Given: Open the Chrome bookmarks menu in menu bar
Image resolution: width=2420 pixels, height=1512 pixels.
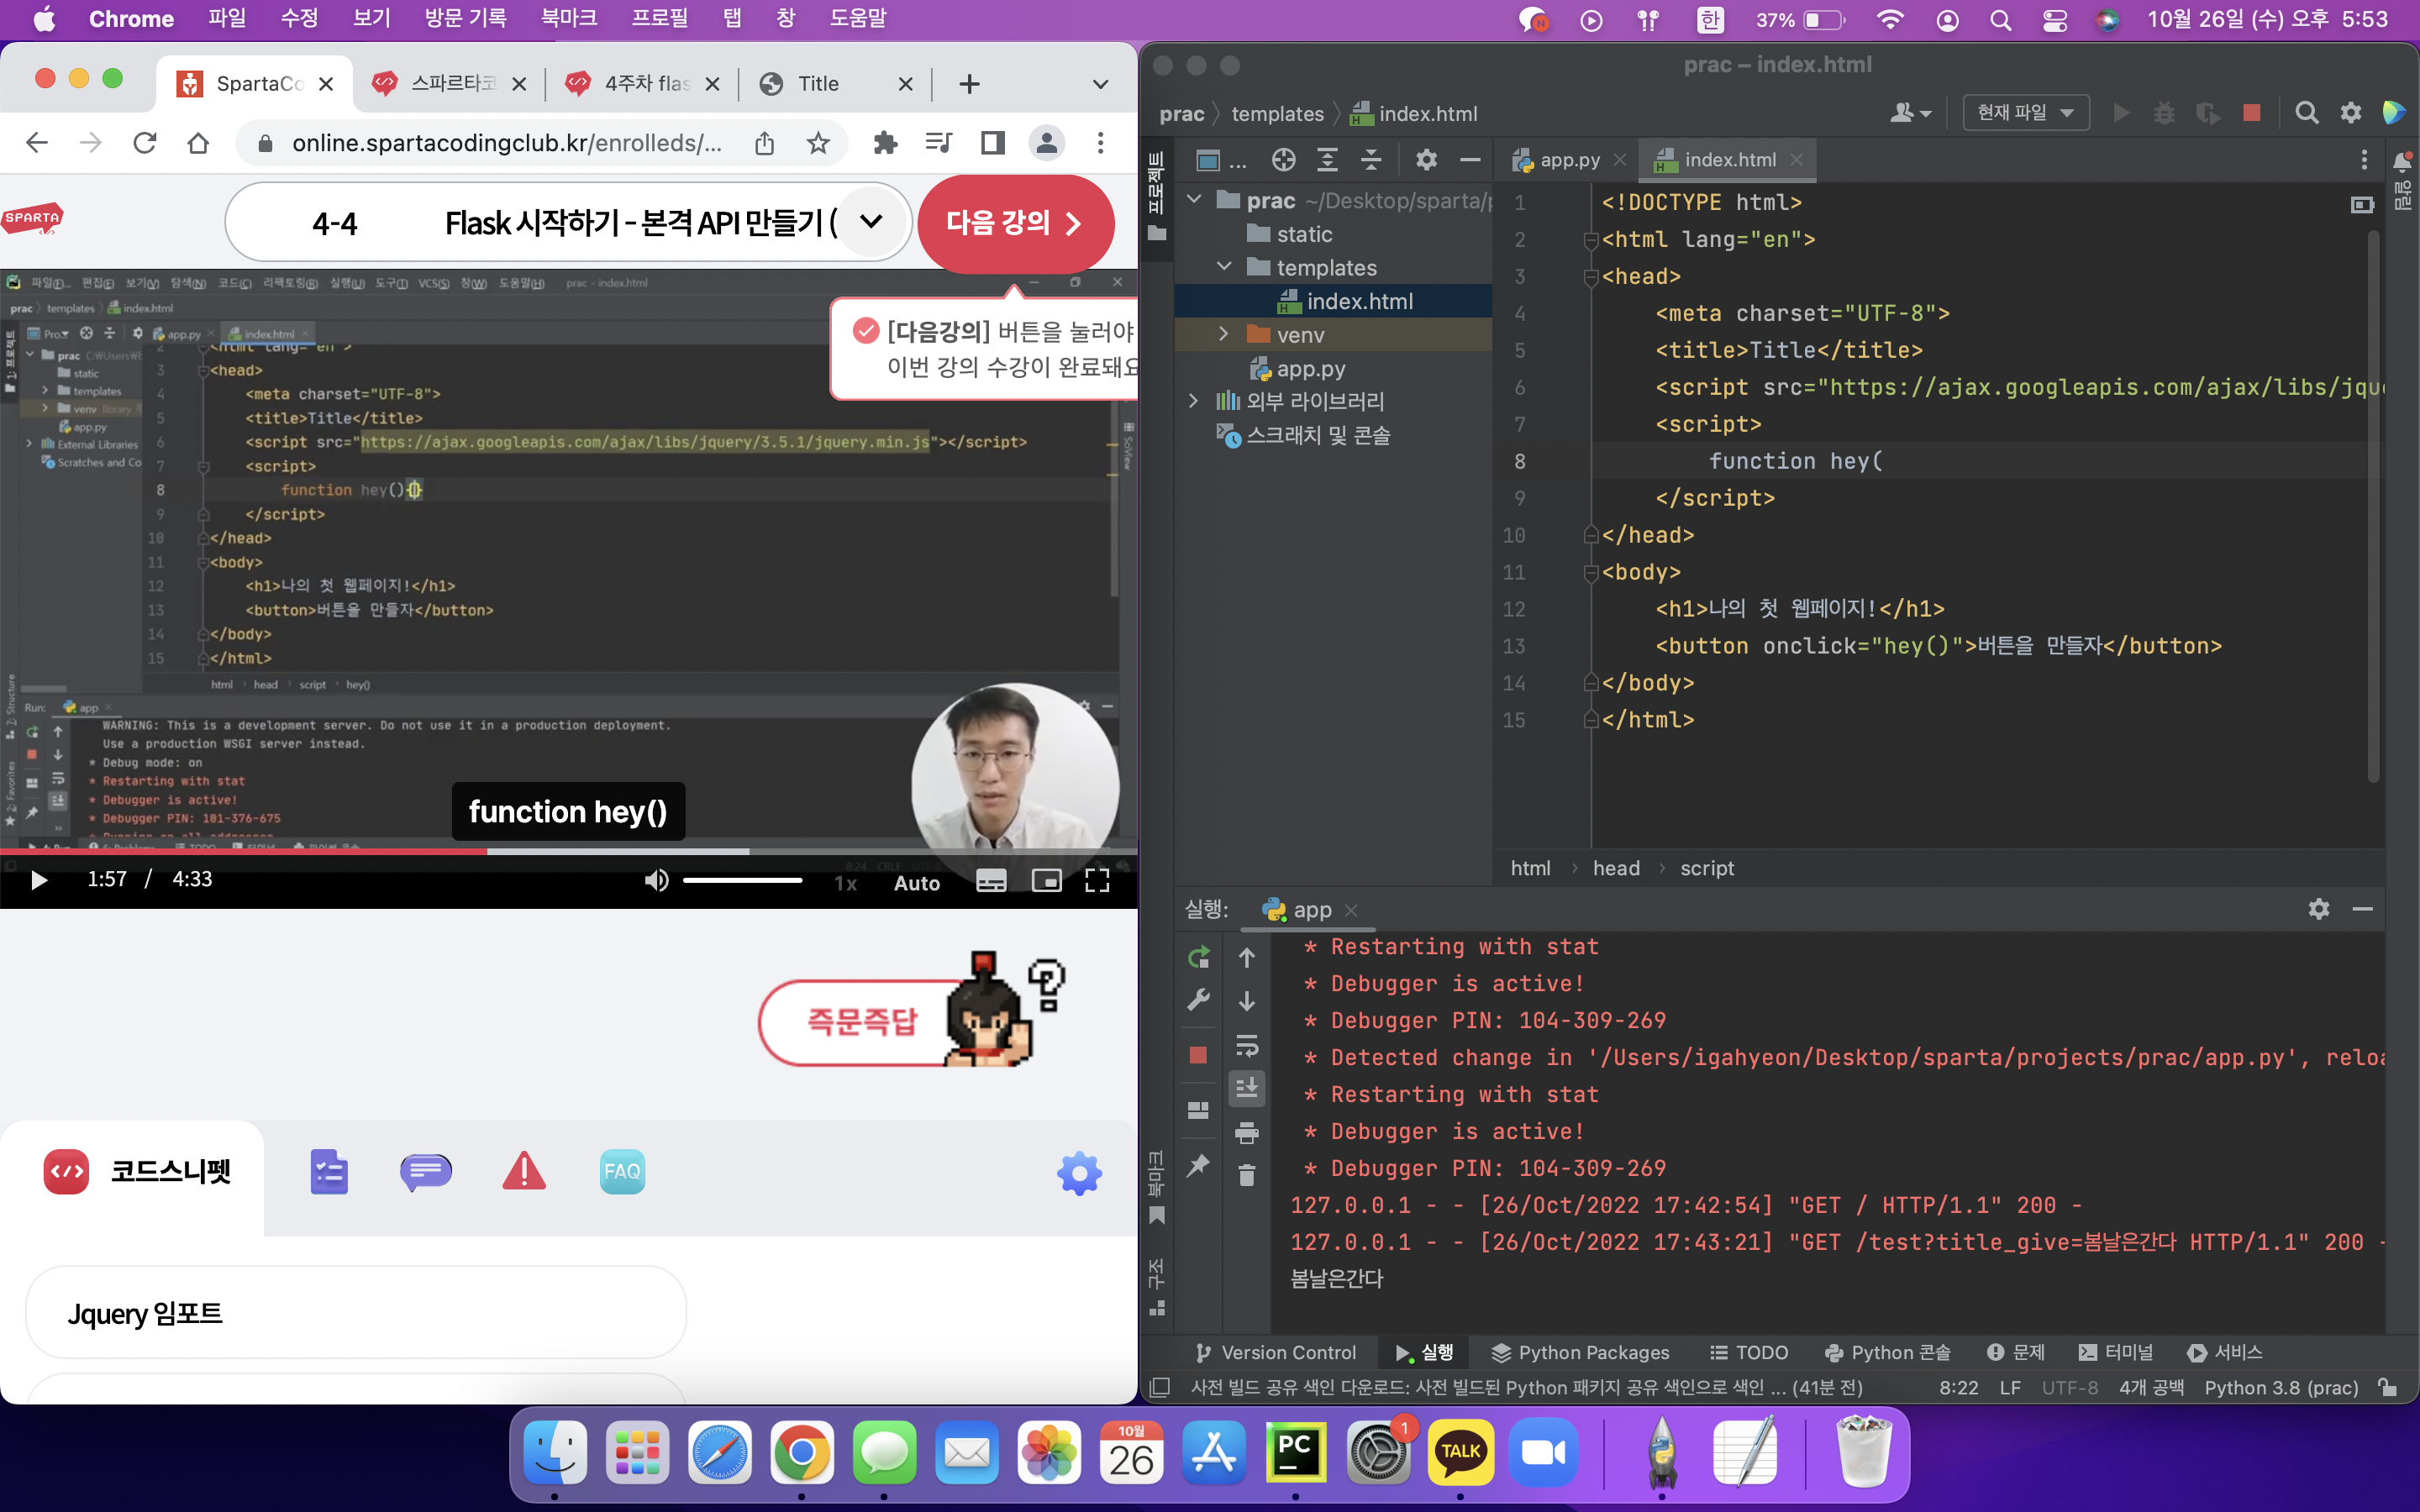Looking at the screenshot, I should (x=568, y=18).
